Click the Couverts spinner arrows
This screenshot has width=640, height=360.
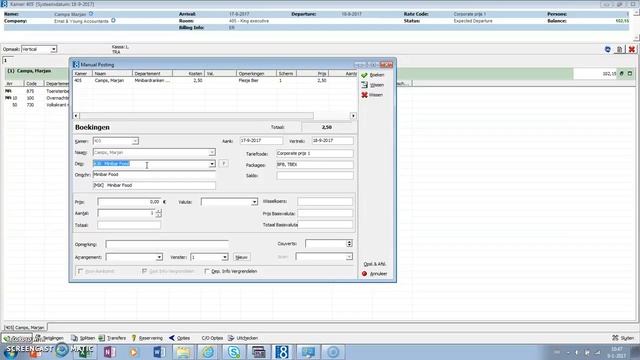[x=349, y=243]
